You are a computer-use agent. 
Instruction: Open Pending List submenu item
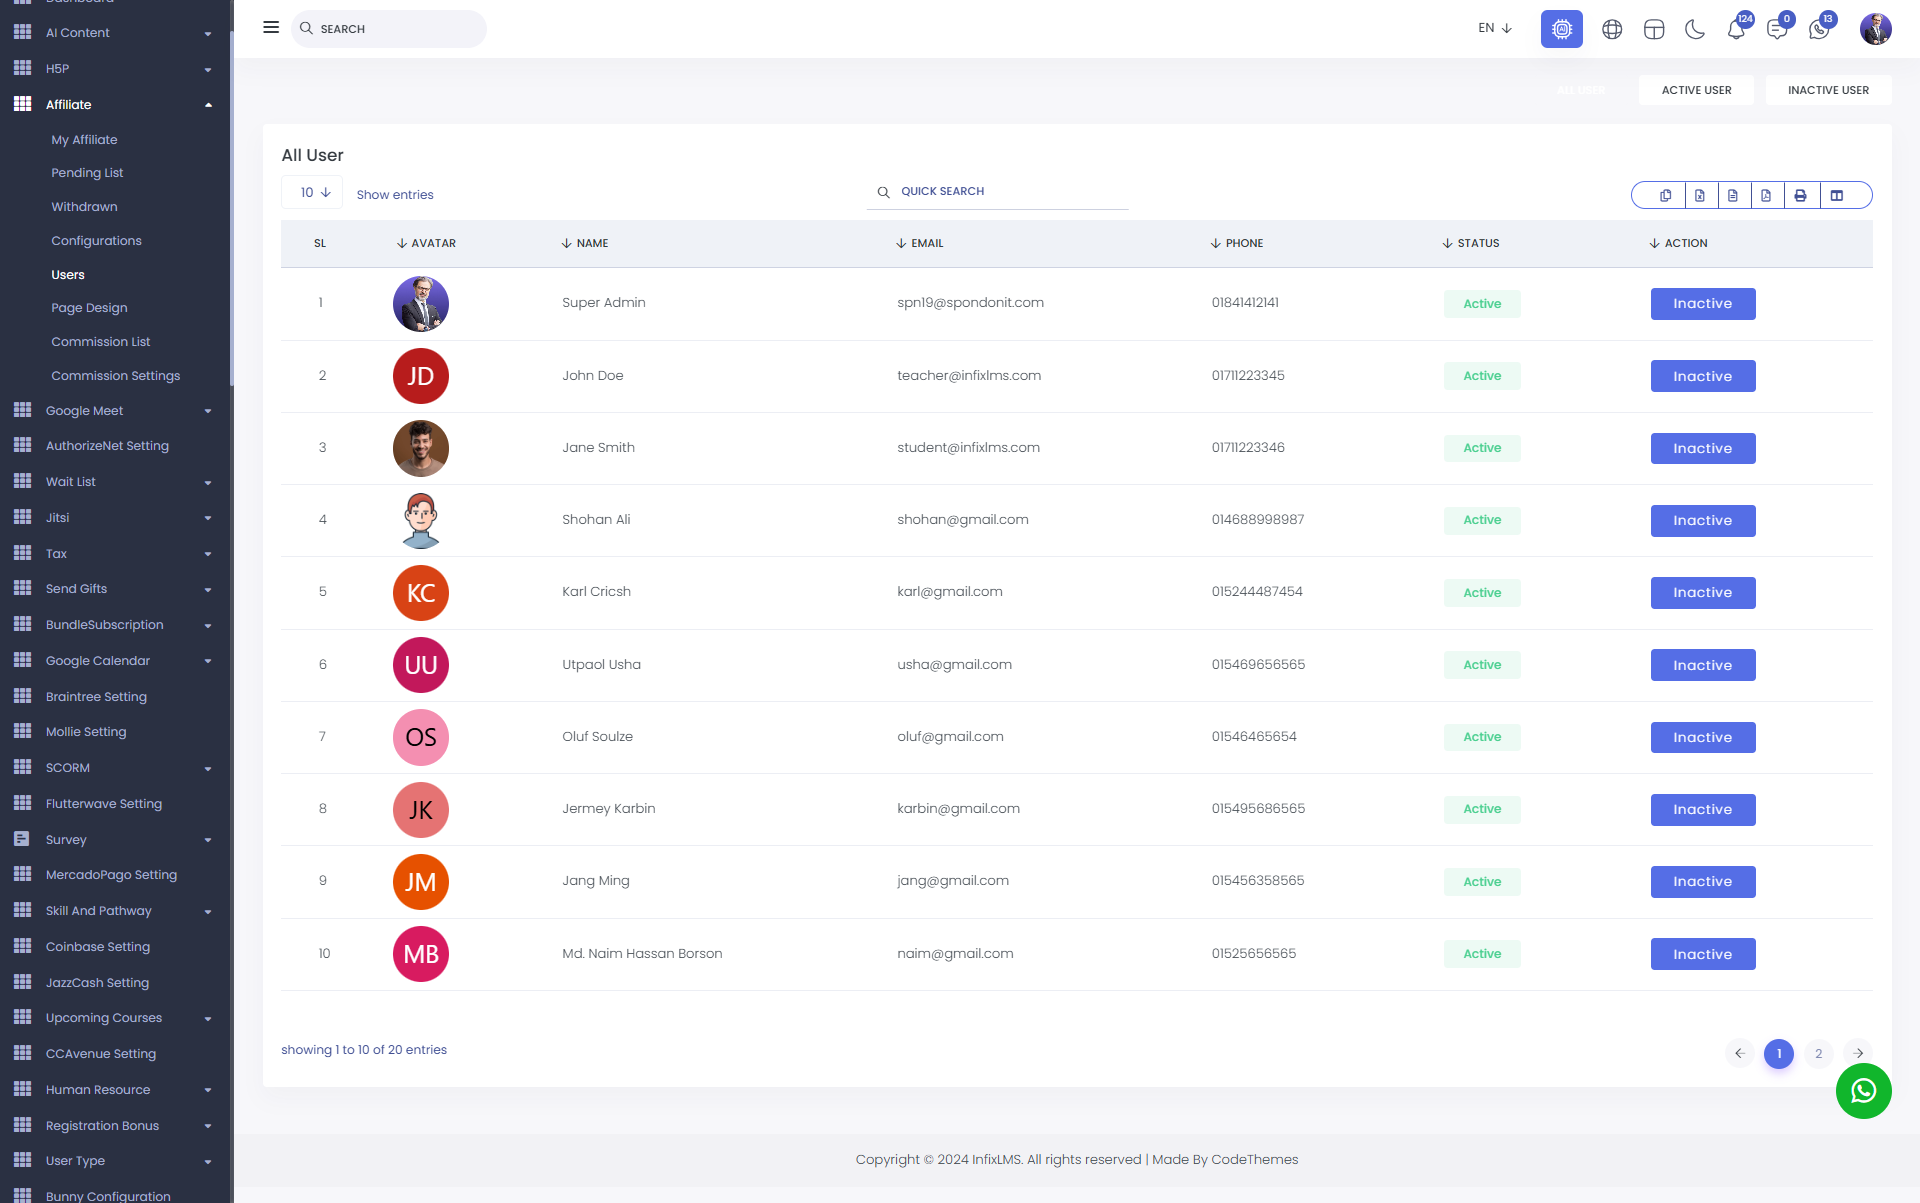point(87,173)
